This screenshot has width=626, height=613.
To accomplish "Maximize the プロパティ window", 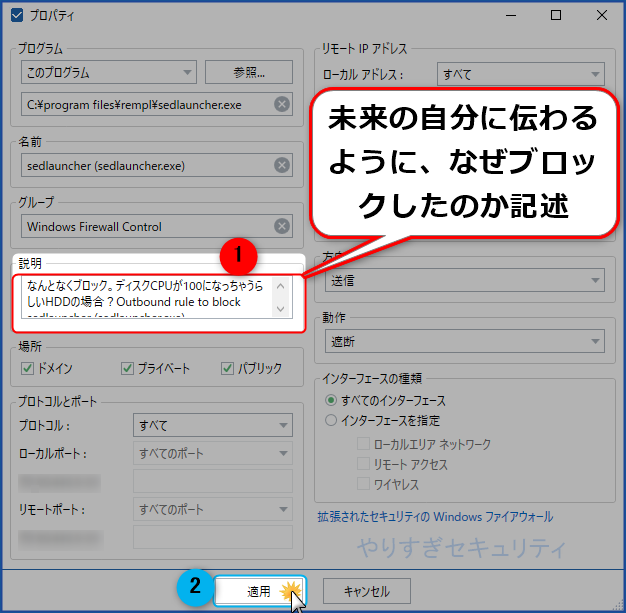I will pyautogui.click(x=556, y=15).
